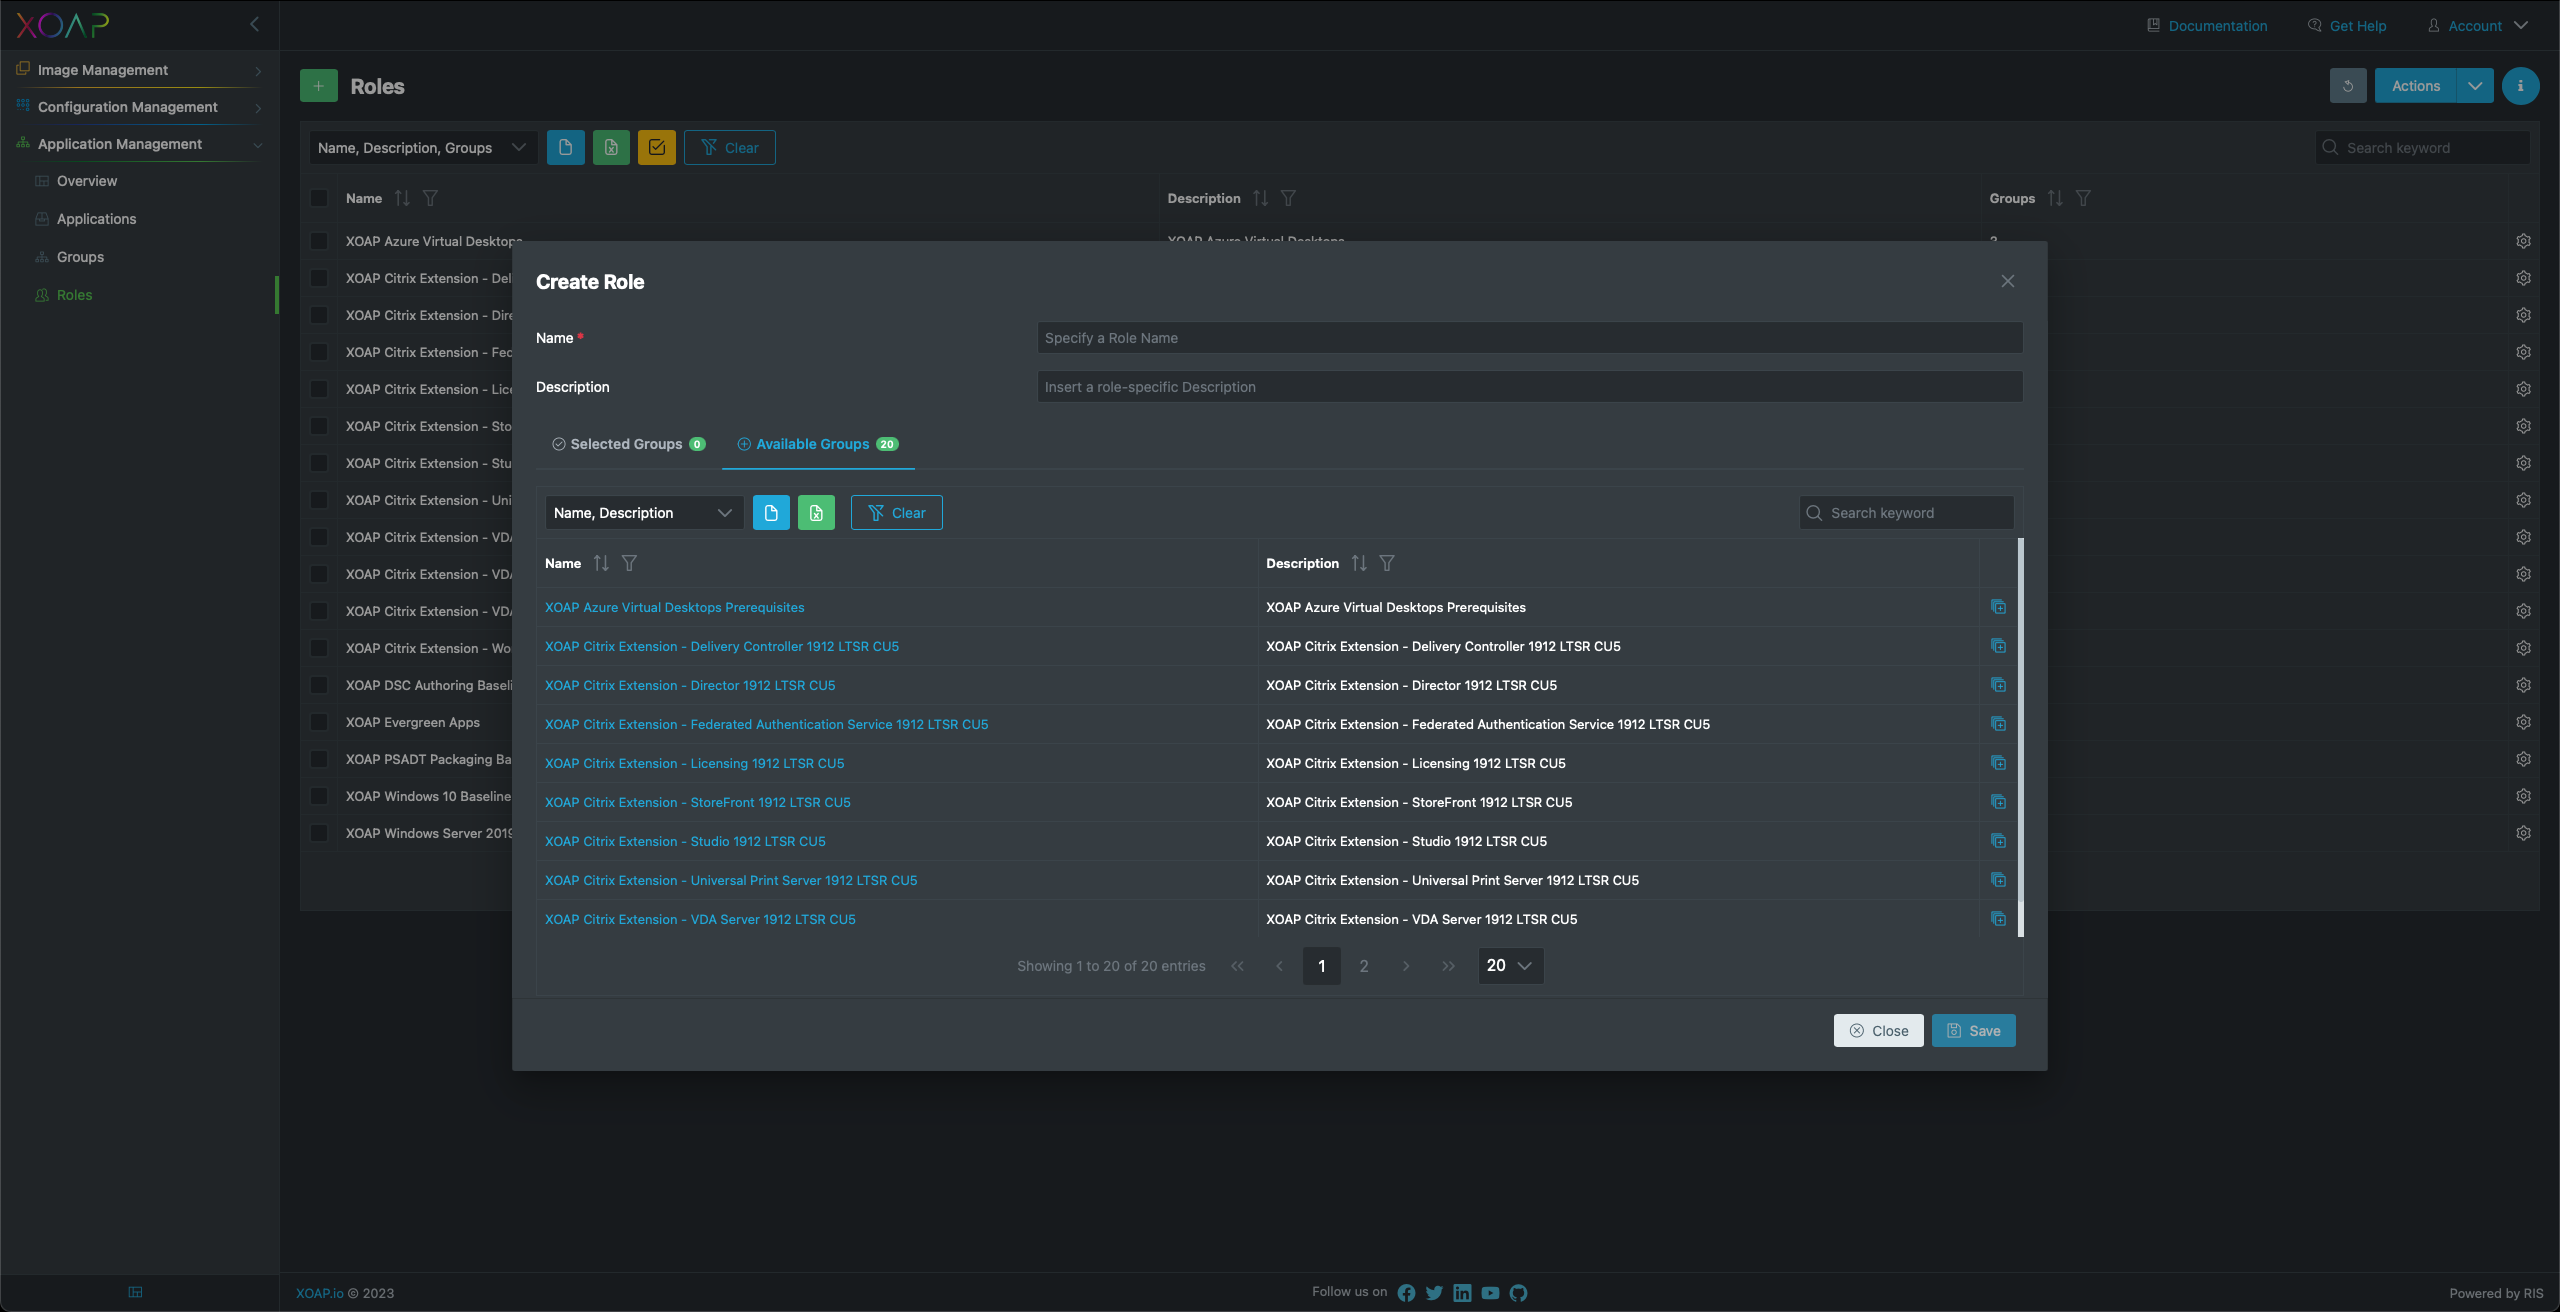Add the Delivery Controller 1912 group
Screen dimensions: 2560x1312
[1998, 646]
